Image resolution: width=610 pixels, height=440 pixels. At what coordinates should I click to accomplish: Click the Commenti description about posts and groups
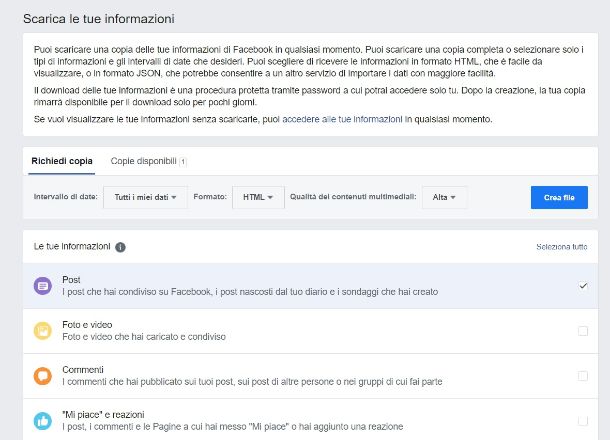coord(252,382)
